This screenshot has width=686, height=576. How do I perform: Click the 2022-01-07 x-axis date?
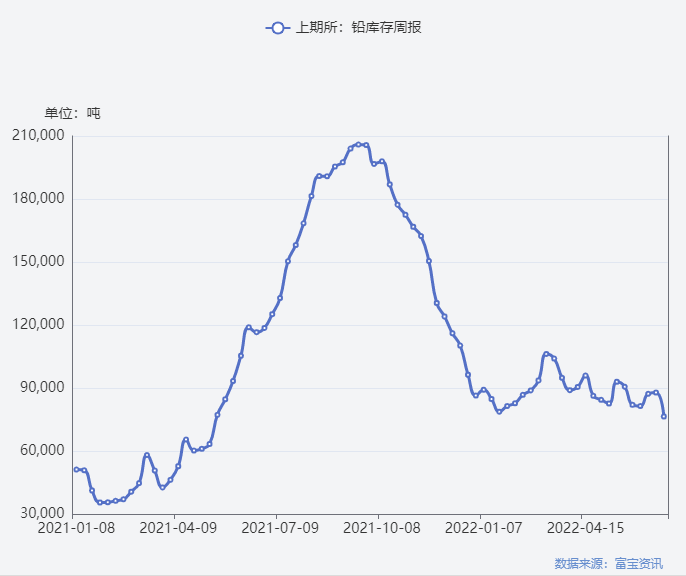tap(483, 528)
